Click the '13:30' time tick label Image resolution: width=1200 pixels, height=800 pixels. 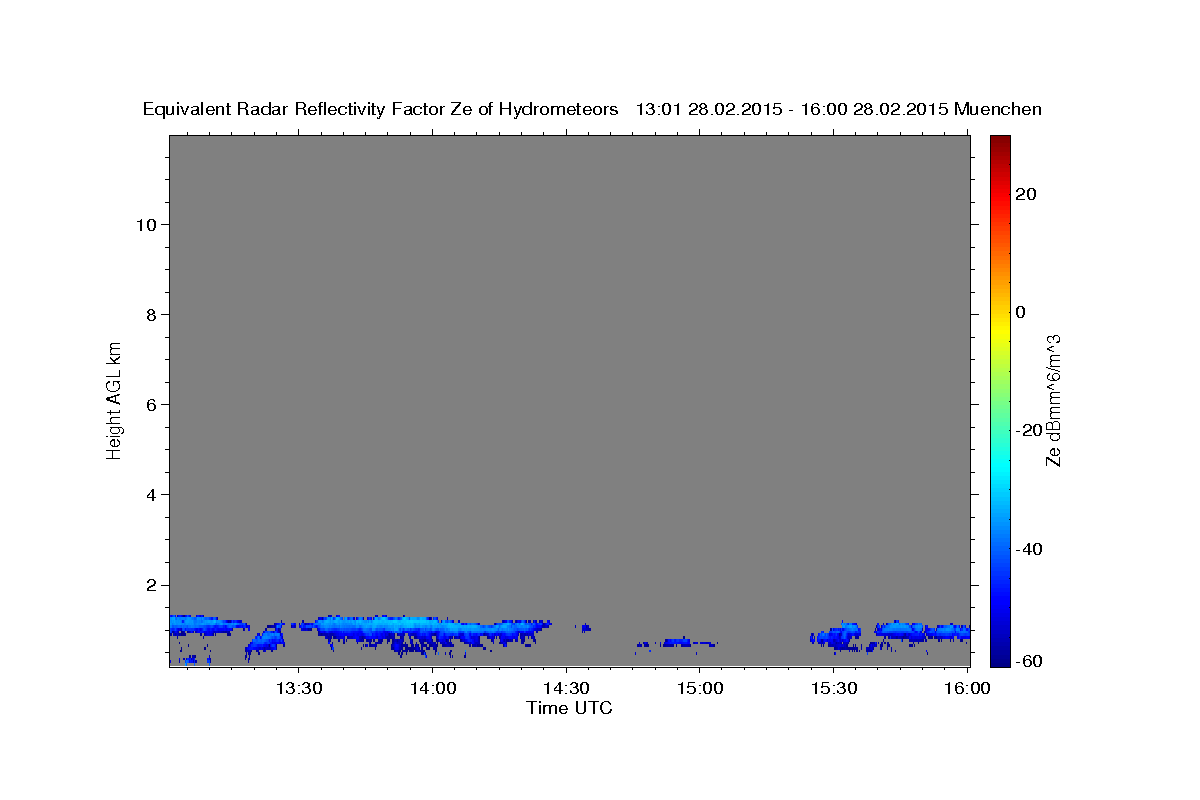pyautogui.click(x=298, y=689)
